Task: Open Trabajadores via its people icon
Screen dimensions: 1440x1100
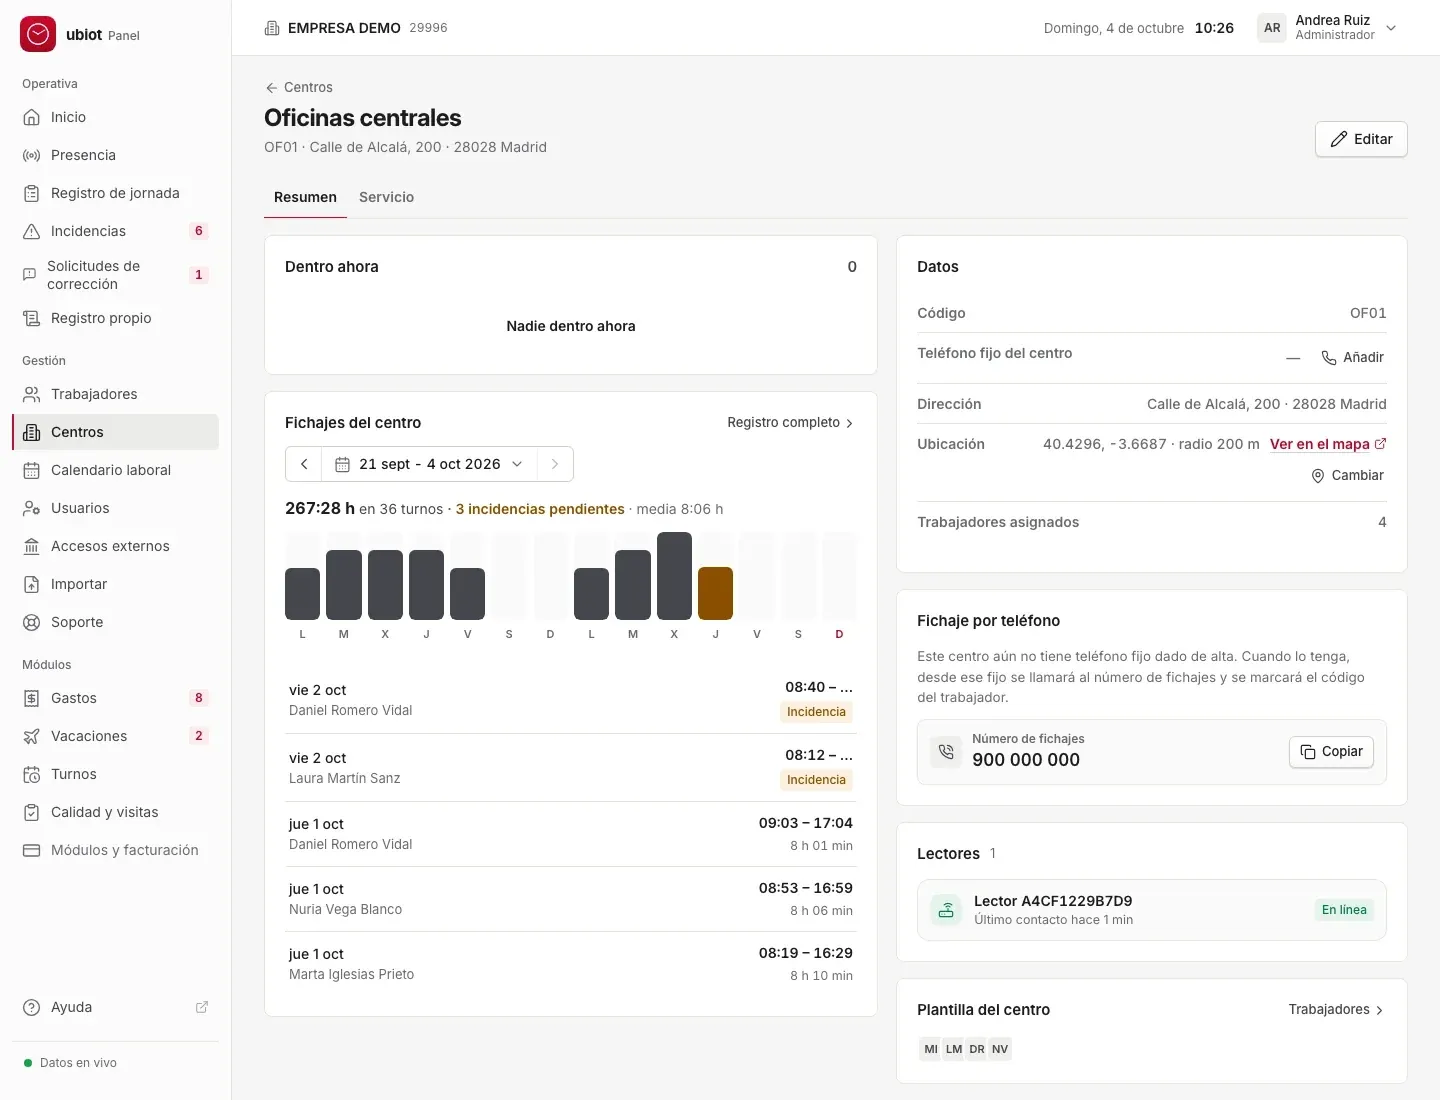Action: 32,394
